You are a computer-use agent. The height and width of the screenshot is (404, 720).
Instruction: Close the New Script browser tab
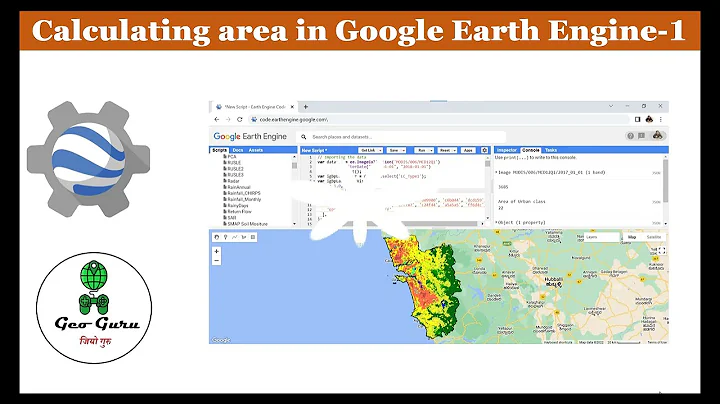point(292,107)
